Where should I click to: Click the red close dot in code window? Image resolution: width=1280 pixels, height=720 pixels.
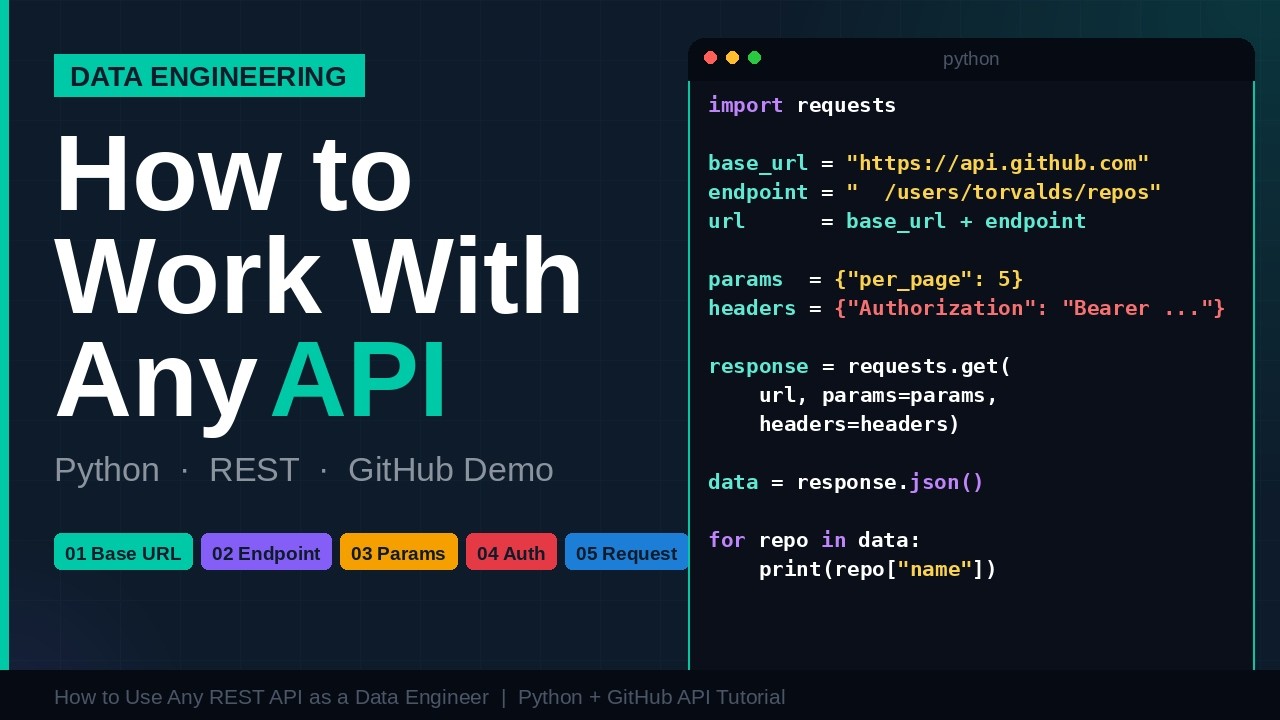click(711, 57)
